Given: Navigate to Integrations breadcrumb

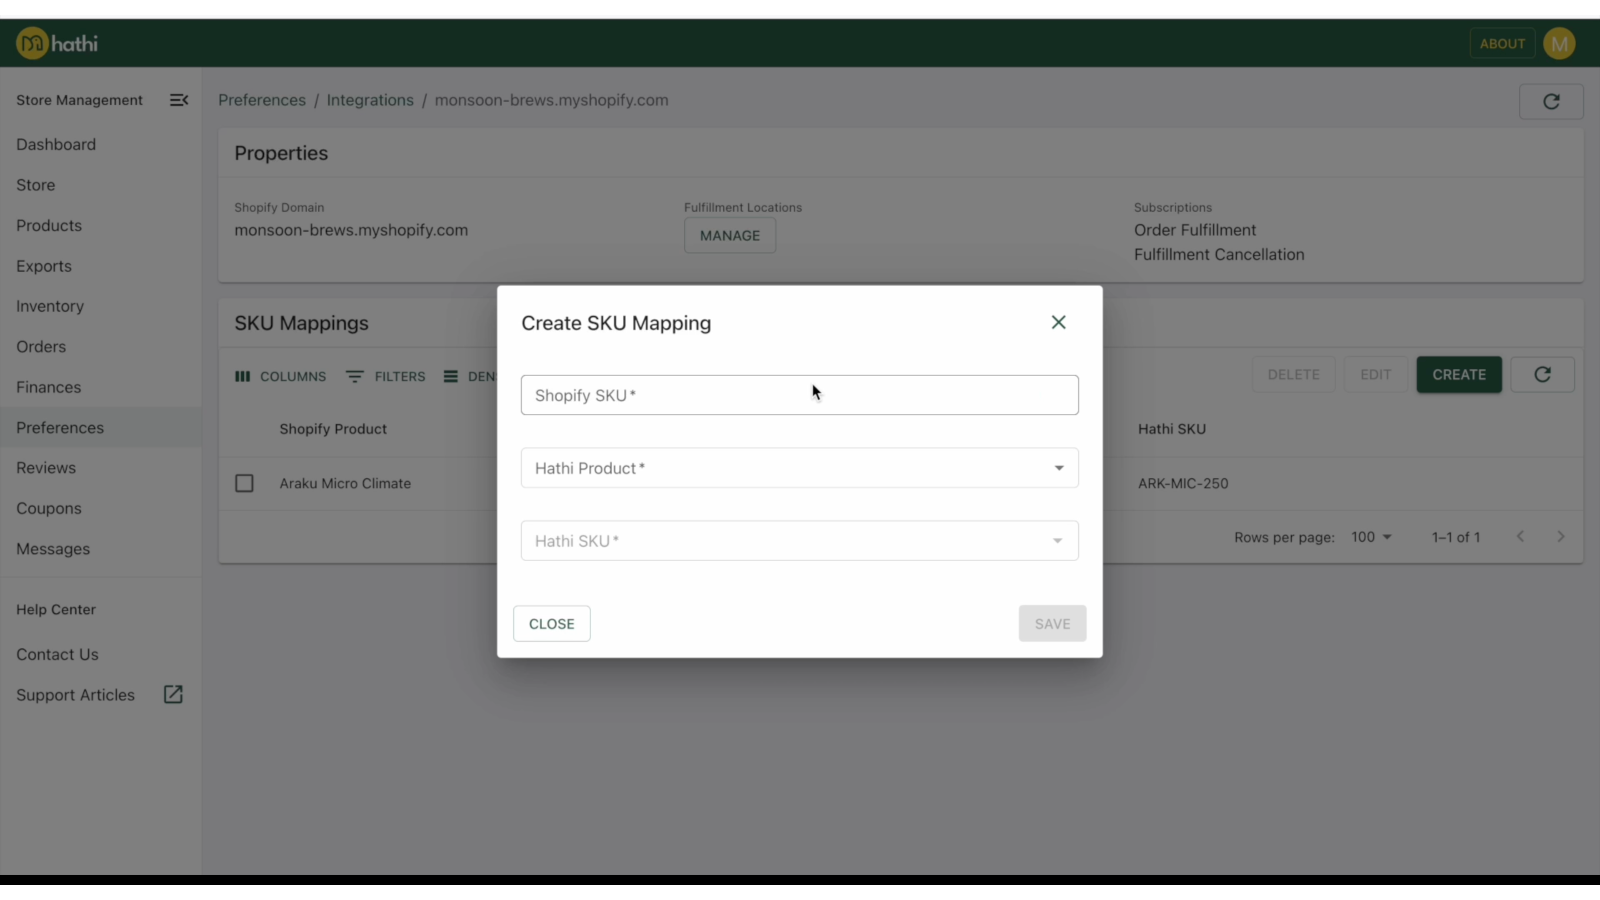Looking at the screenshot, I should (370, 100).
